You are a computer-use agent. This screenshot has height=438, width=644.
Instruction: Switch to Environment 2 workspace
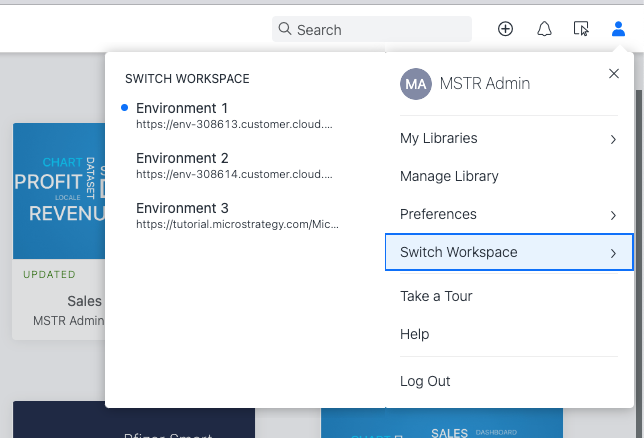(182, 158)
